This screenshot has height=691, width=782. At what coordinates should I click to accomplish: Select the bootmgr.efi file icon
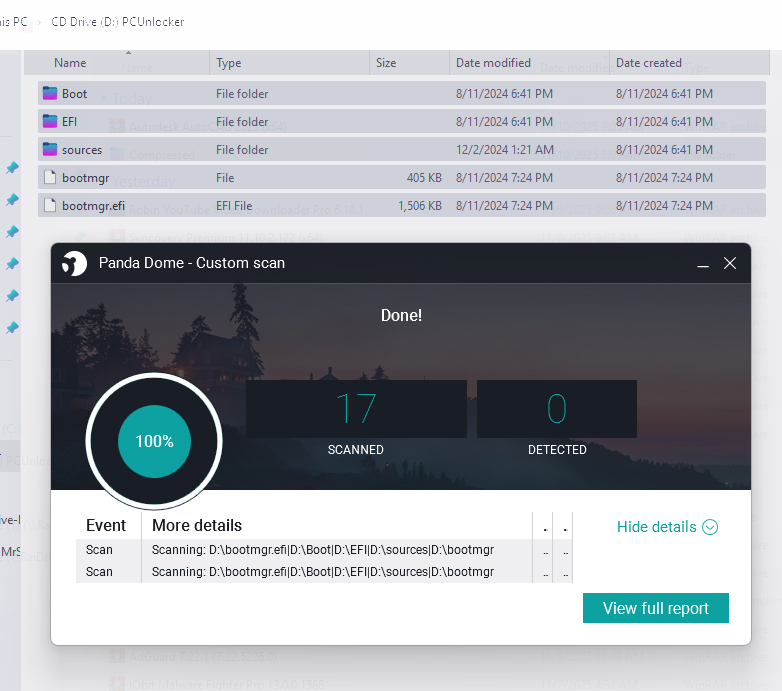[x=50, y=205]
